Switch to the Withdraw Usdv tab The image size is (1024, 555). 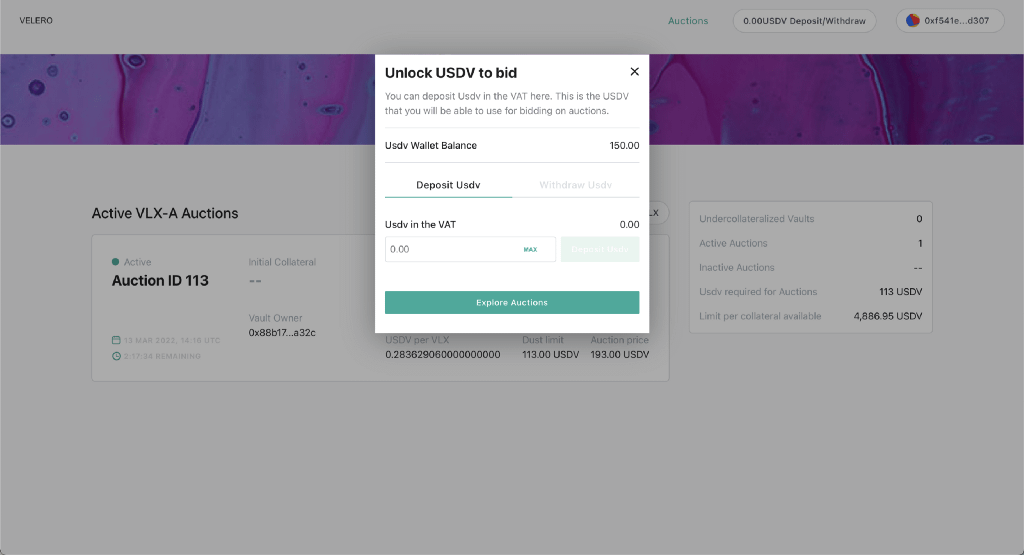click(x=575, y=185)
